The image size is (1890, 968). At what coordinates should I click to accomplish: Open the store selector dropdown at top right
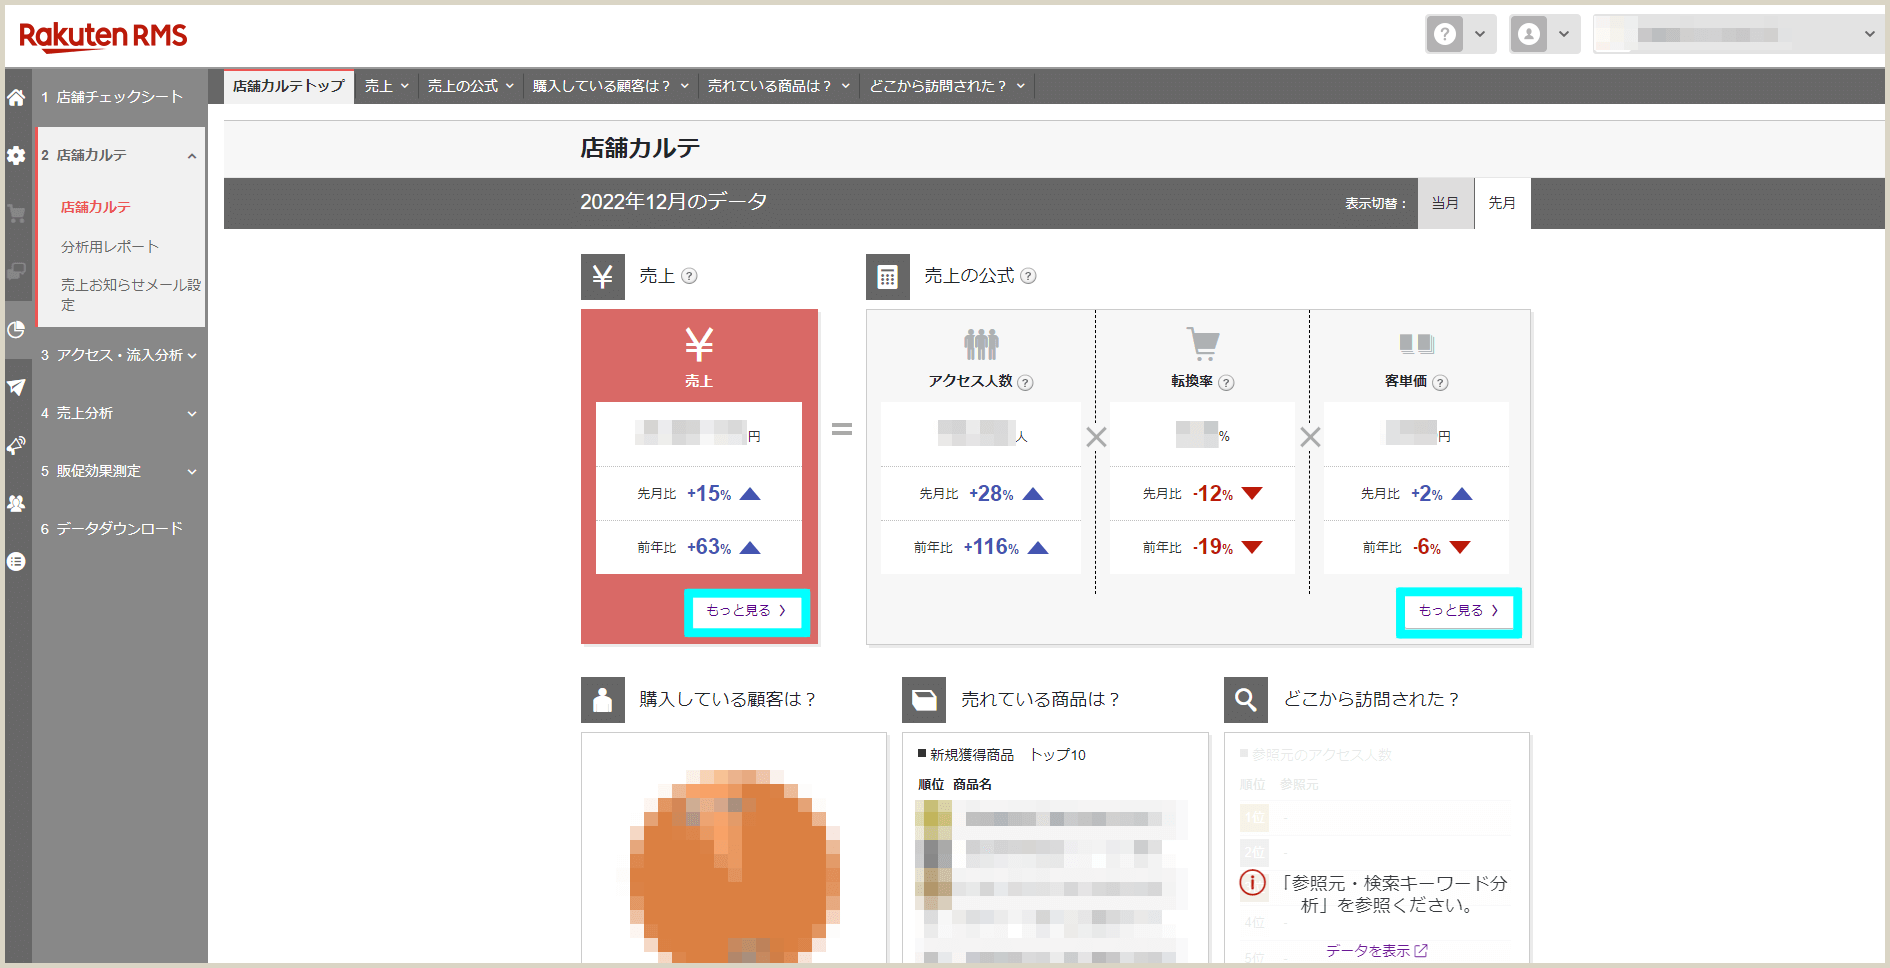point(1739,34)
